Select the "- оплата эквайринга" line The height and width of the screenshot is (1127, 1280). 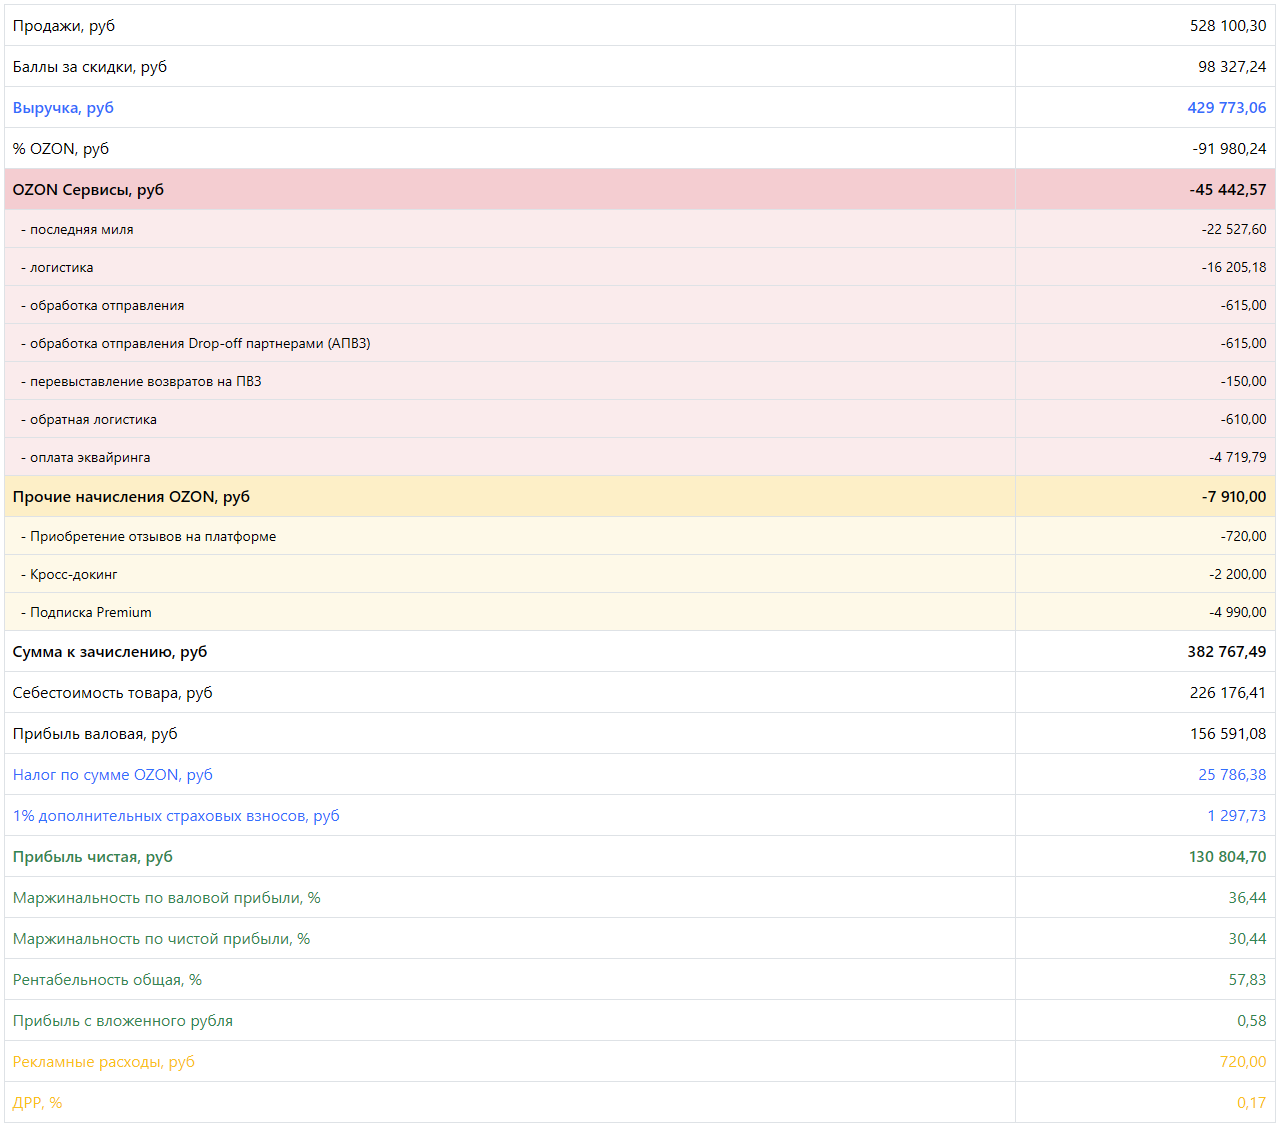(90, 458)
